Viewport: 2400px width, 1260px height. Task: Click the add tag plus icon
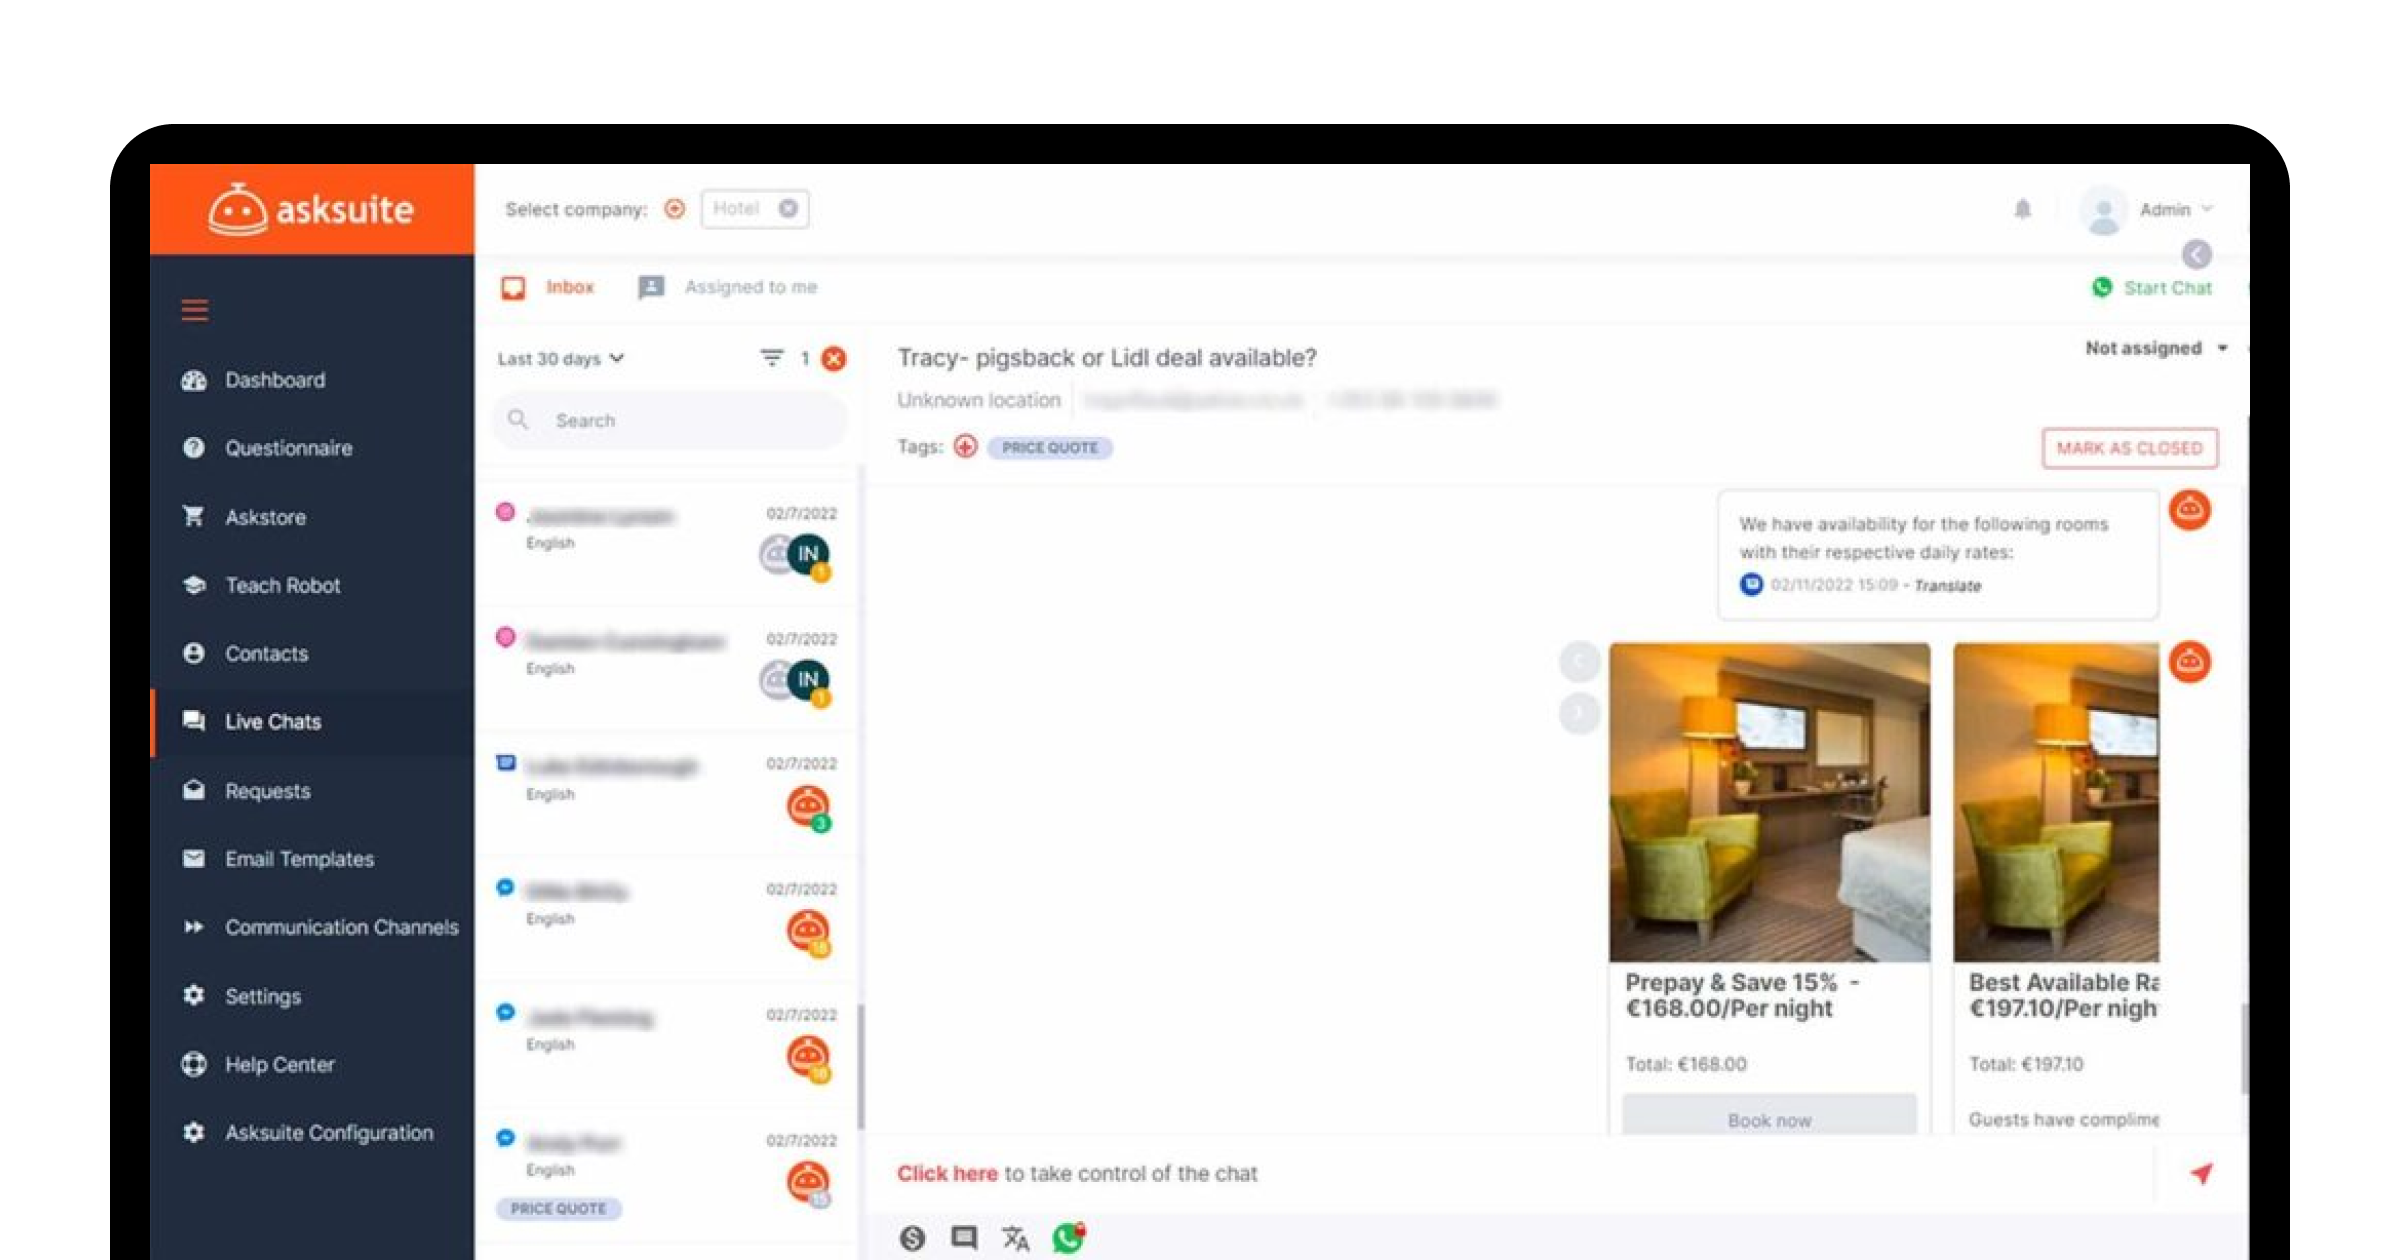click(x=965, y=447)
